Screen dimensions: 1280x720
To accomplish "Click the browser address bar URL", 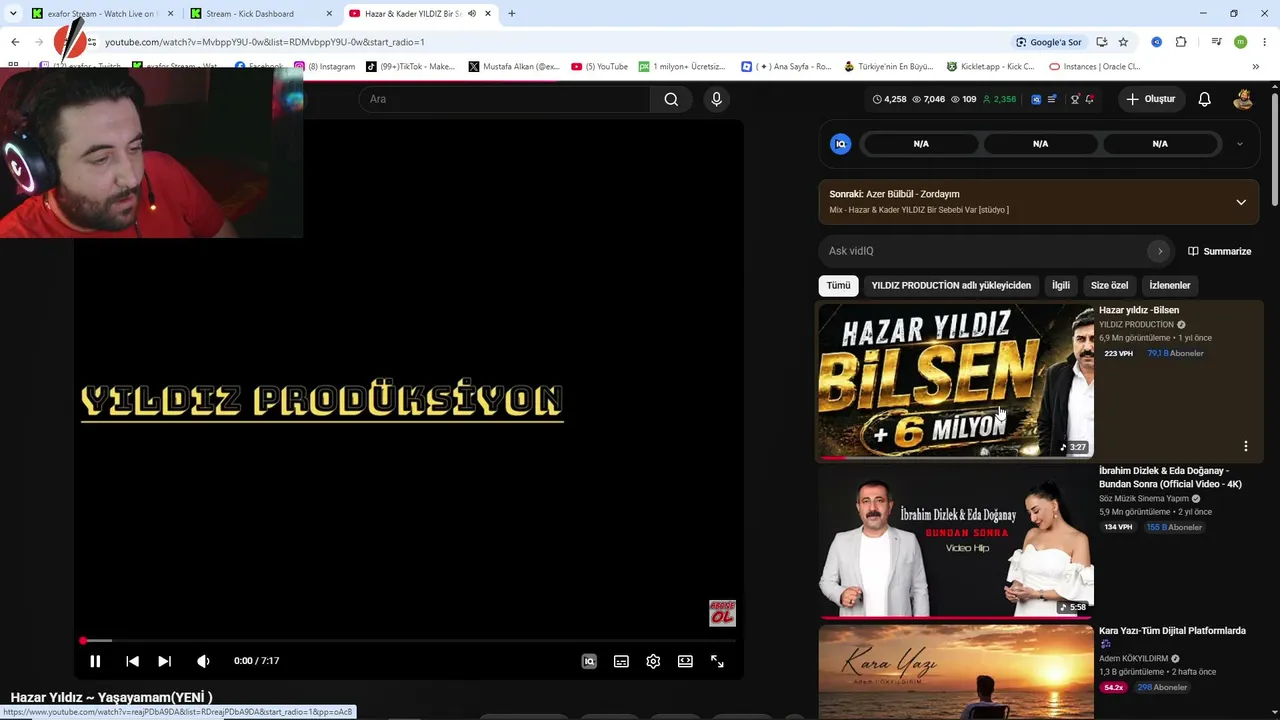I will pyautogui.click(x=265, y=42).
